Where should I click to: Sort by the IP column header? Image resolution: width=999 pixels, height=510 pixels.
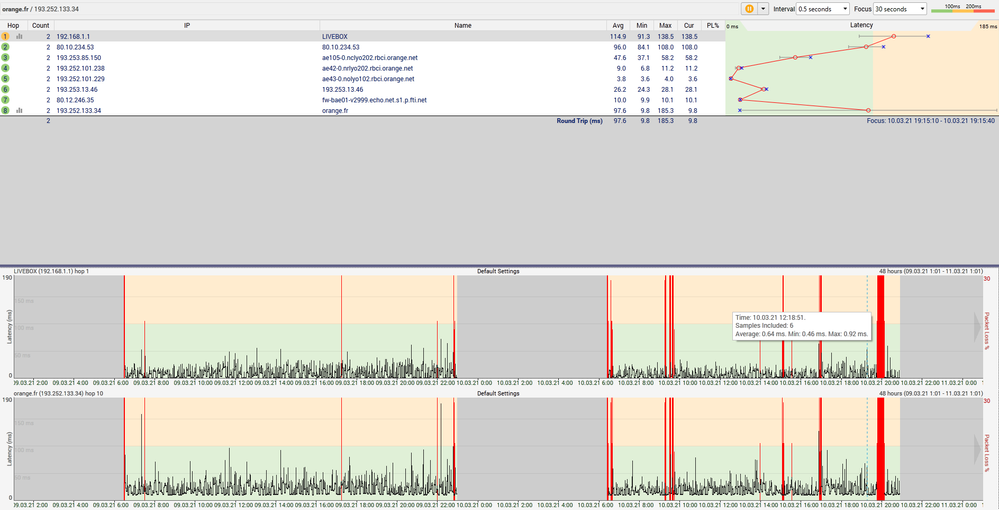[187, 26]
